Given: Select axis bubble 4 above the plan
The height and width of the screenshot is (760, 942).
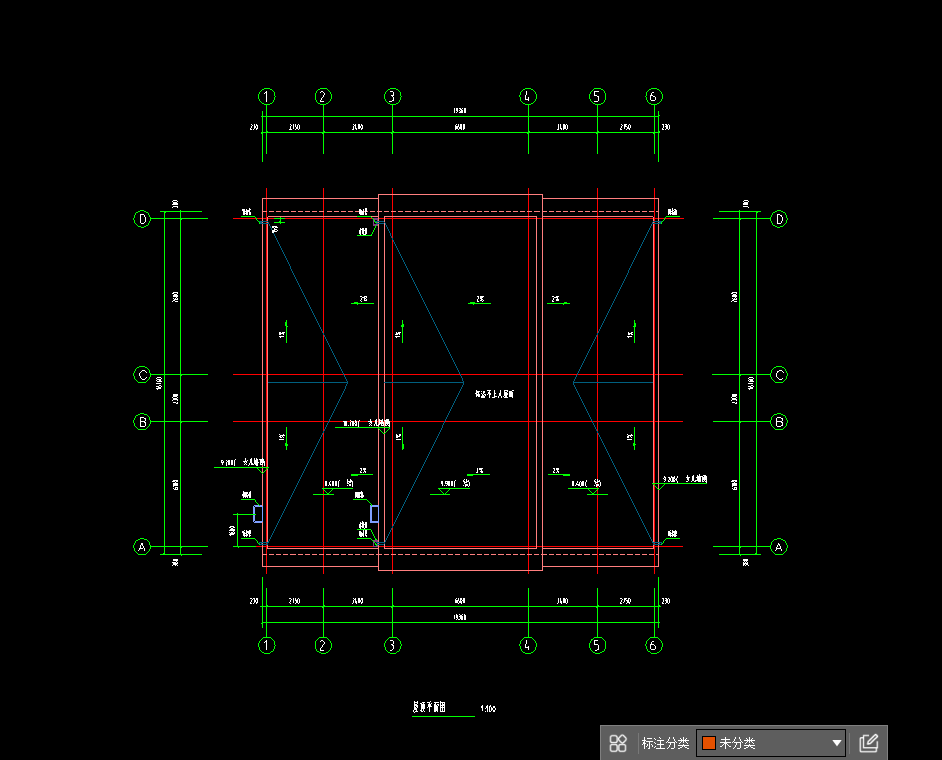Looking at the screenshot, I should [x=527, y=96].
